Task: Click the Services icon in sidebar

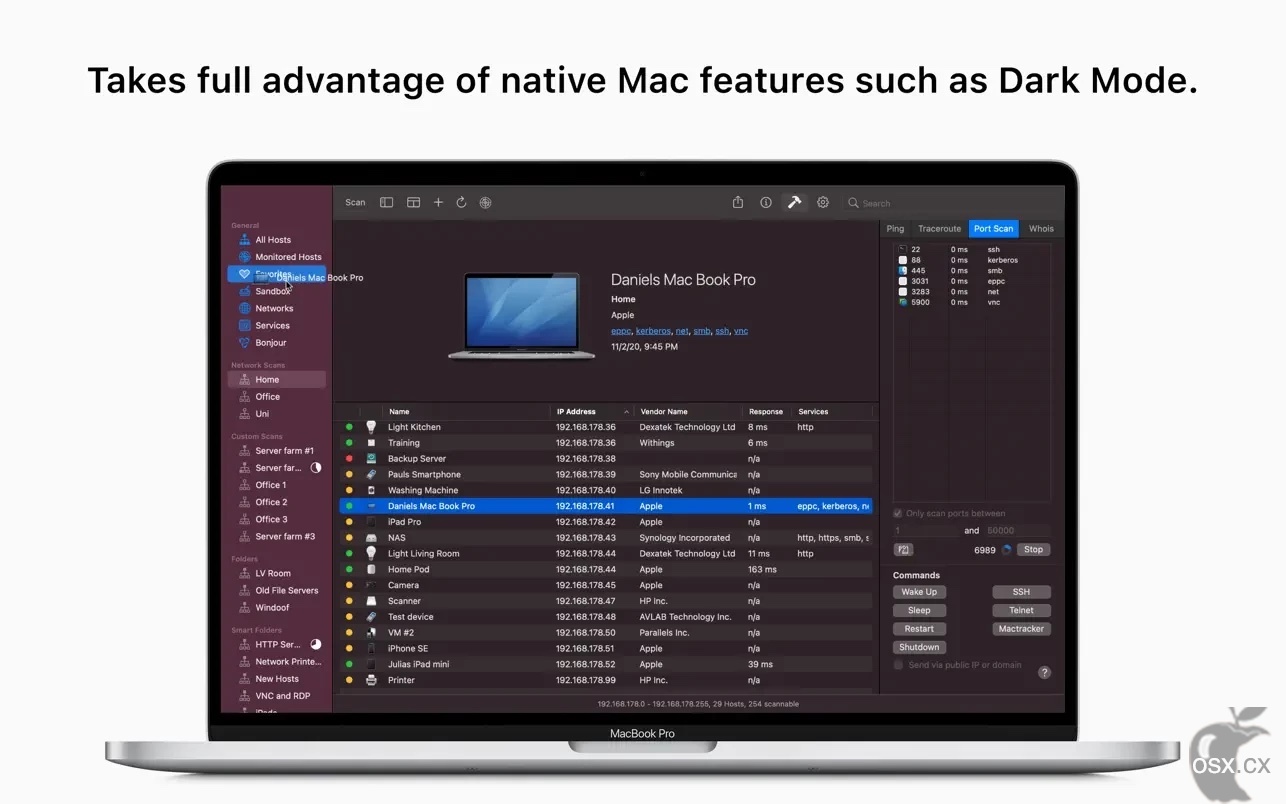Action: tap(244, 325)
